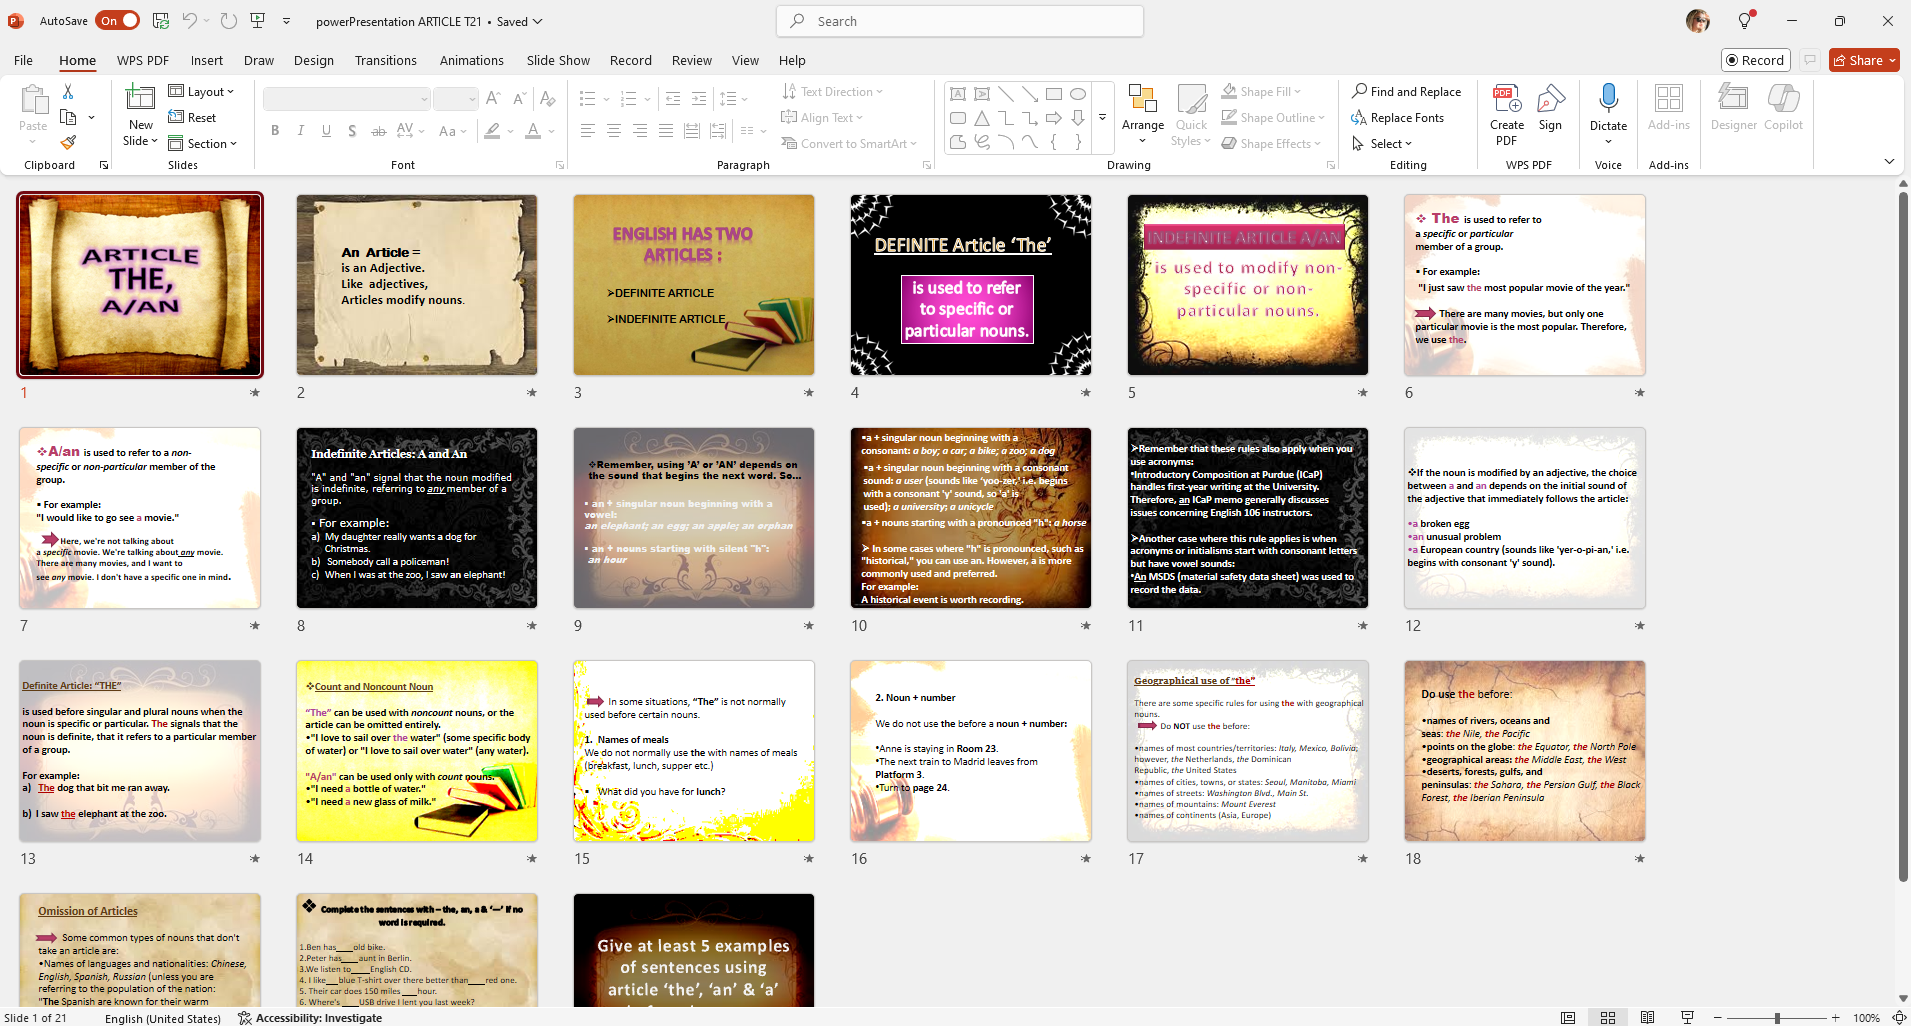Click the Increase Font Size icon
Viewport: 1911px width, 1026px height.
tap(493, 98)
